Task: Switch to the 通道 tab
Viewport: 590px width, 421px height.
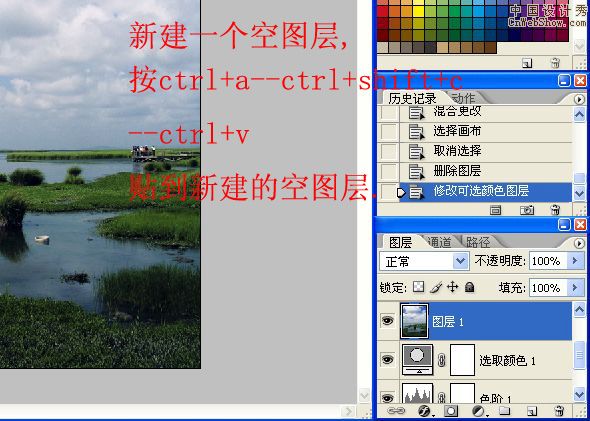Action: 439,242
